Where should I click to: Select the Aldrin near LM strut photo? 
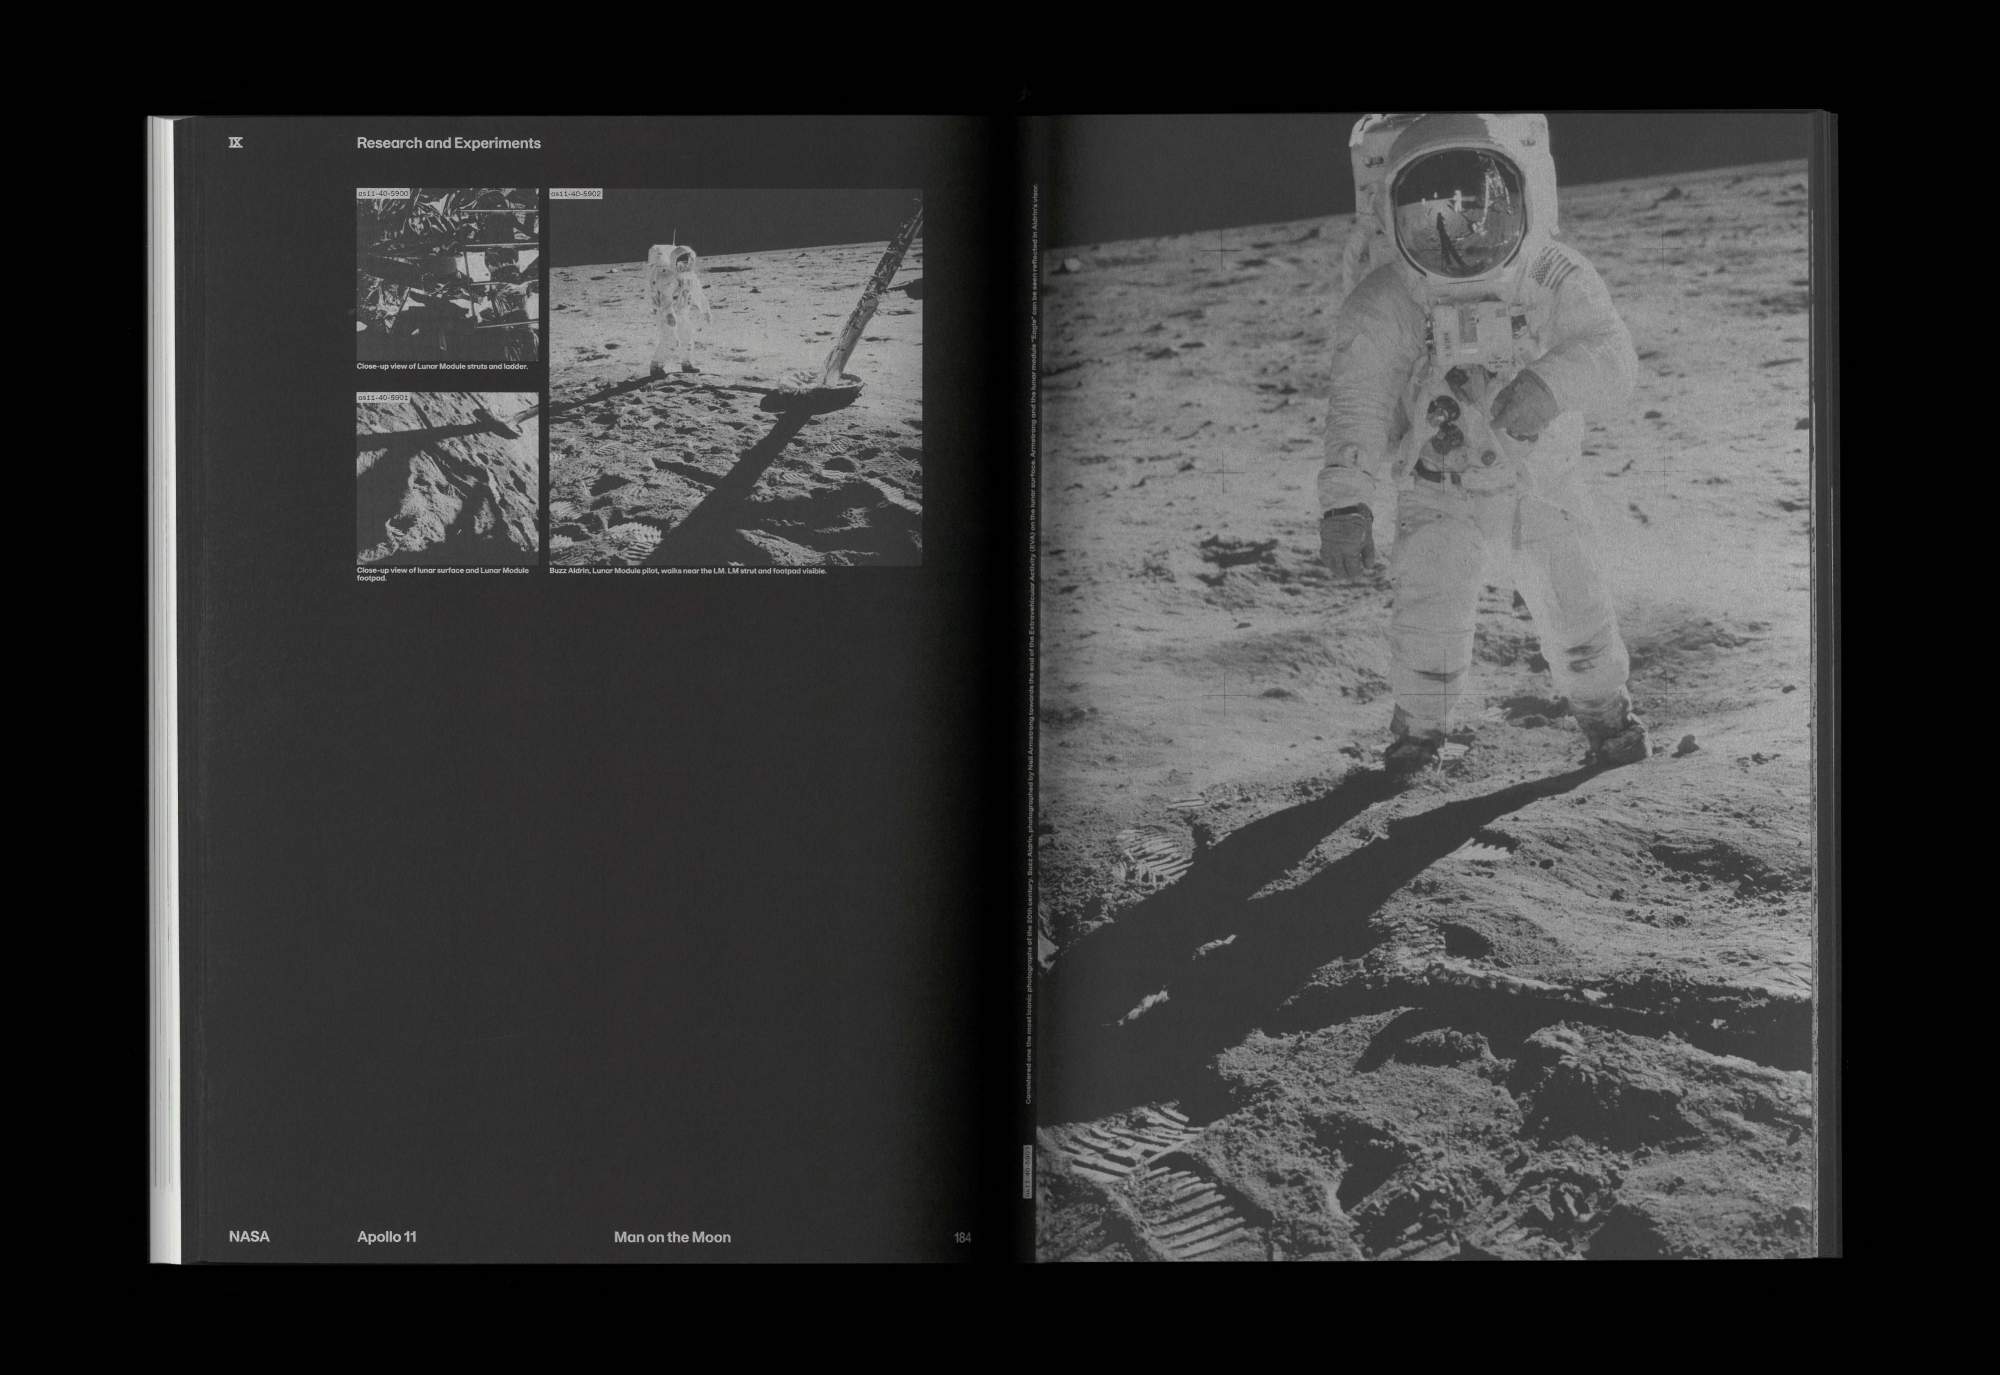point(735,377)
